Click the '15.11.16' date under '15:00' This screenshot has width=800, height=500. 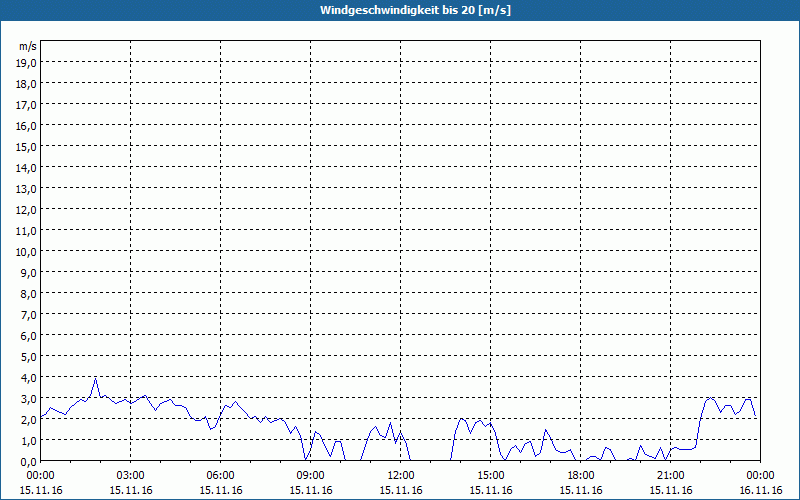click(491, 490)
